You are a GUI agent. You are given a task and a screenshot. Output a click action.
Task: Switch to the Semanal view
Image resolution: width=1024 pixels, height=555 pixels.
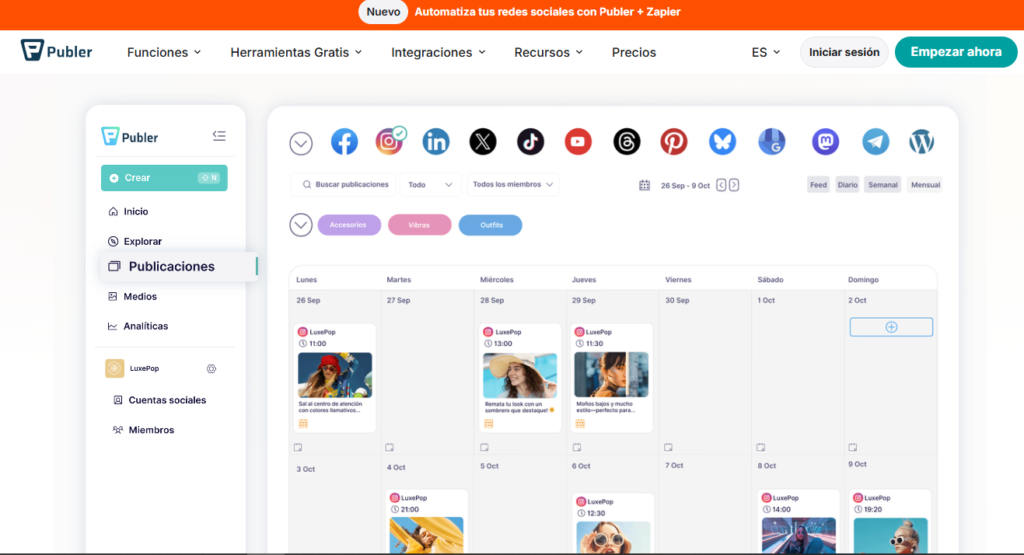coord(883,185)
